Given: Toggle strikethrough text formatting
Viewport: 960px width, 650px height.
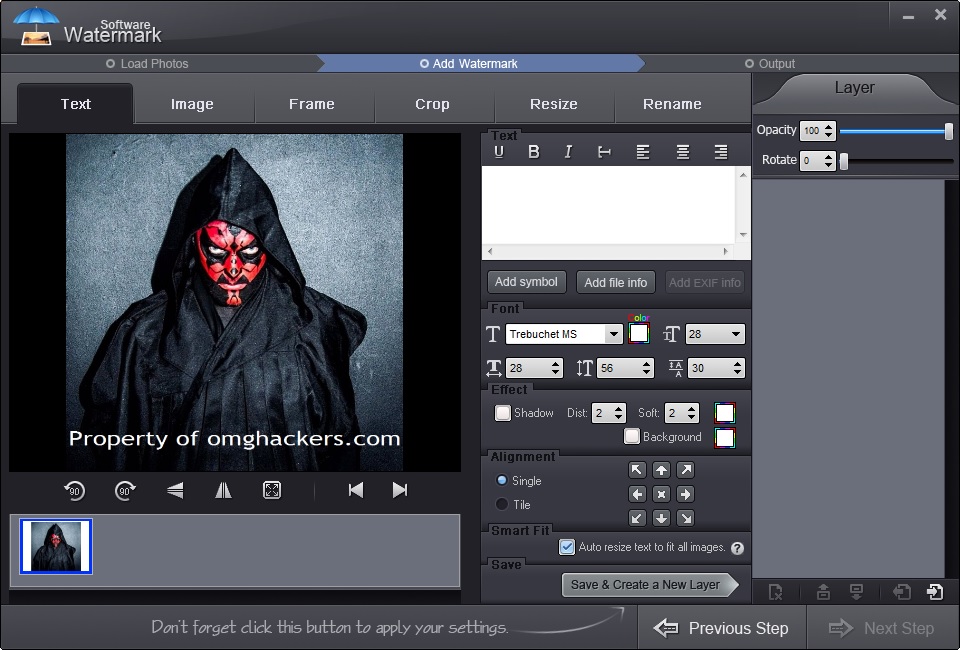Looking at the screenshot, I should tap(604, 152).
